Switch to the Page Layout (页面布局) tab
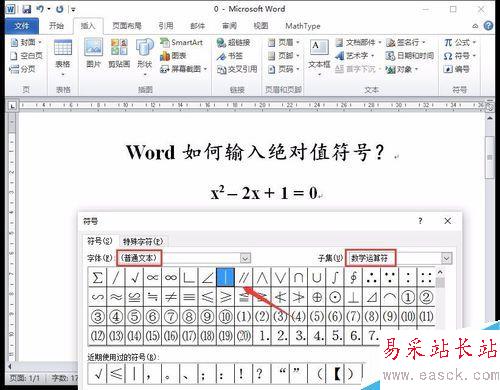Image resolution: width=500 pixels, height=390 pixels. pos(127,26)
